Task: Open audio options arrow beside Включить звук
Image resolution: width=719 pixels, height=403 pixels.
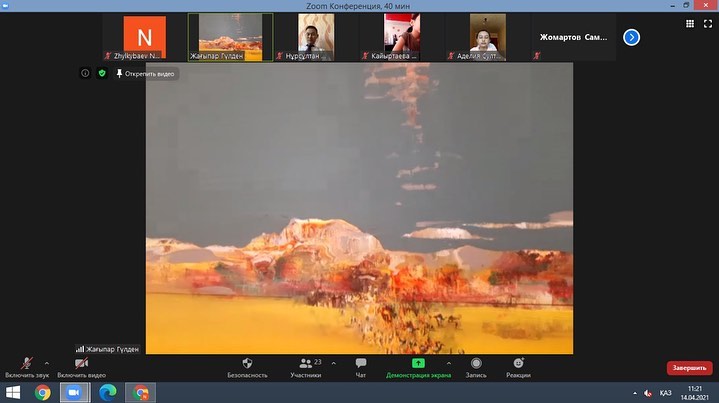Action: pos(47,364)
